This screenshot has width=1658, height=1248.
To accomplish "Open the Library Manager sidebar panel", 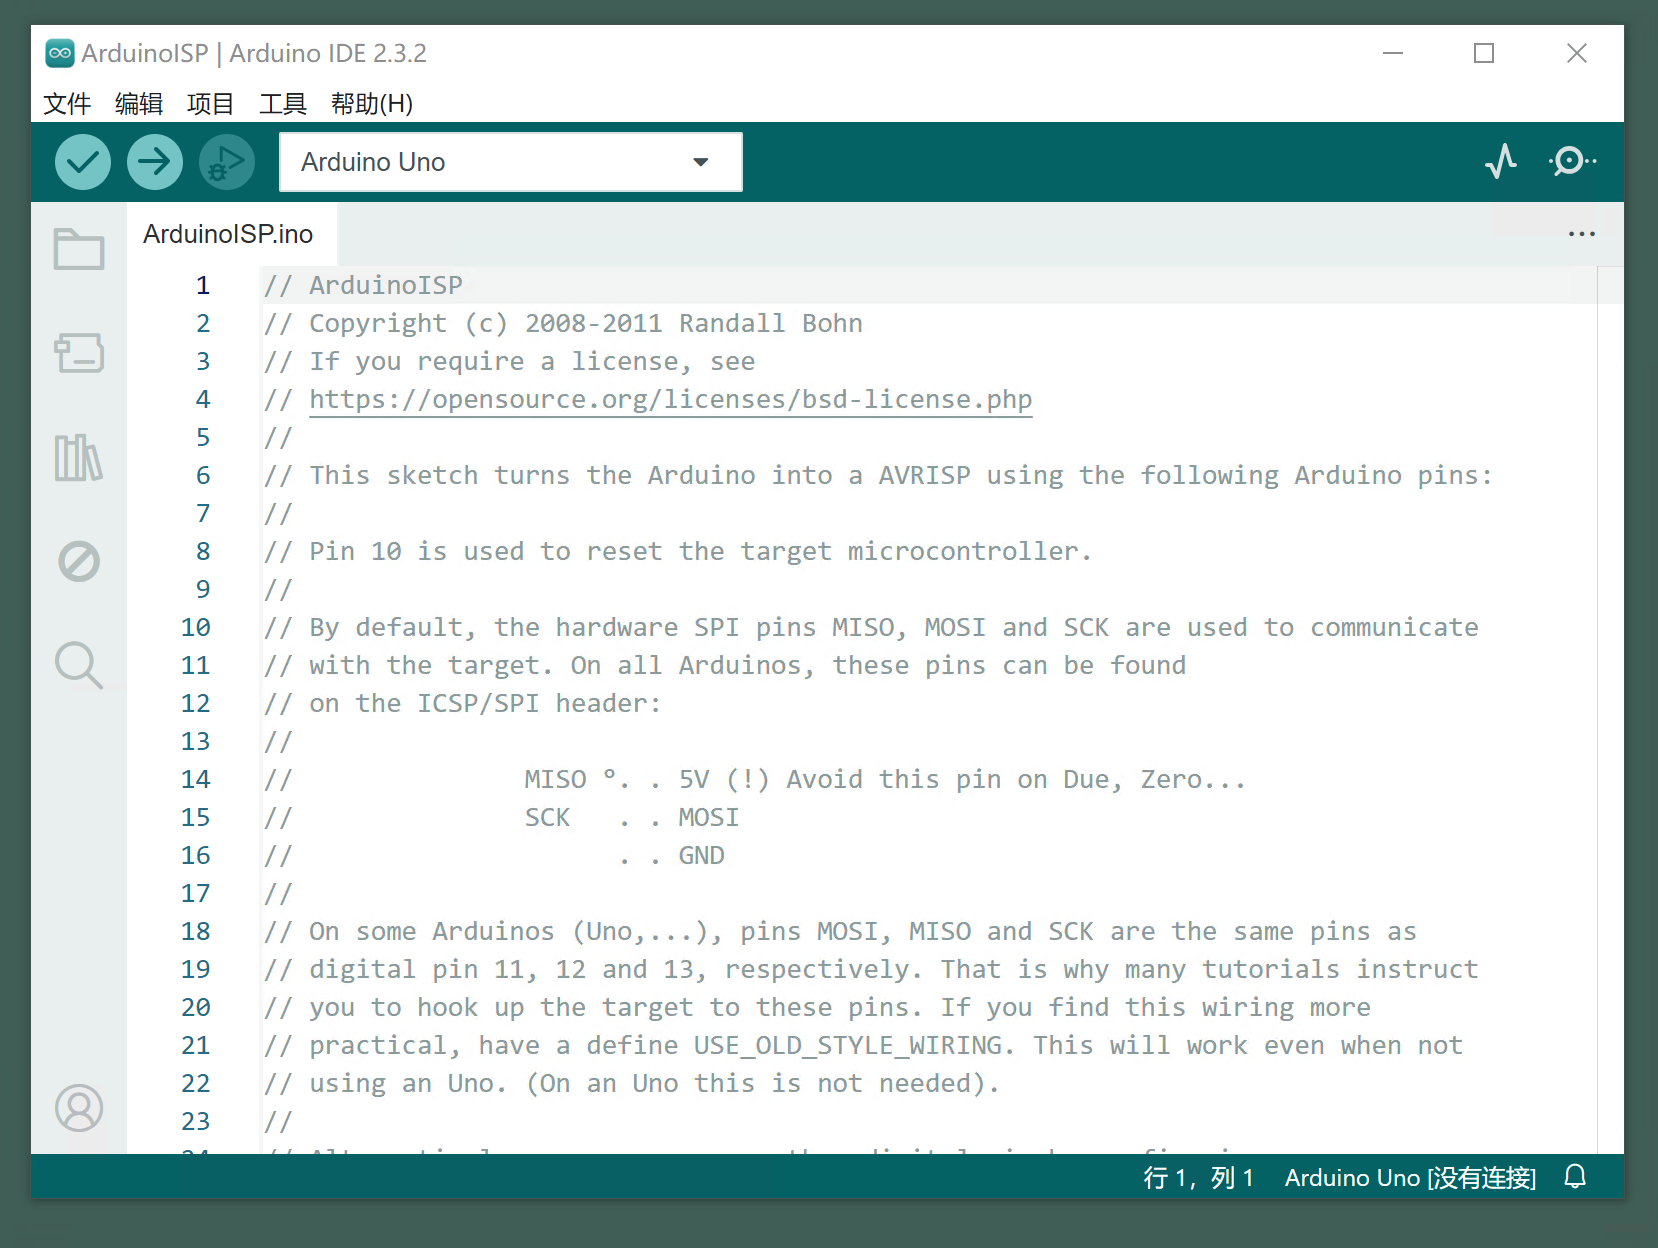I will click(x=79, y=458).
